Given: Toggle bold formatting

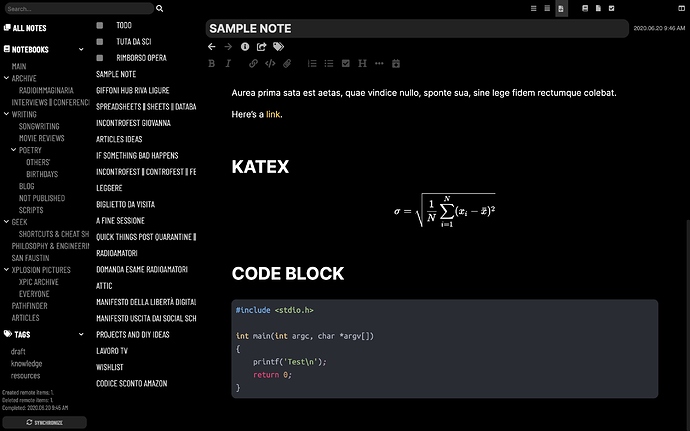Looking at the screenshot, I should 212,63.
